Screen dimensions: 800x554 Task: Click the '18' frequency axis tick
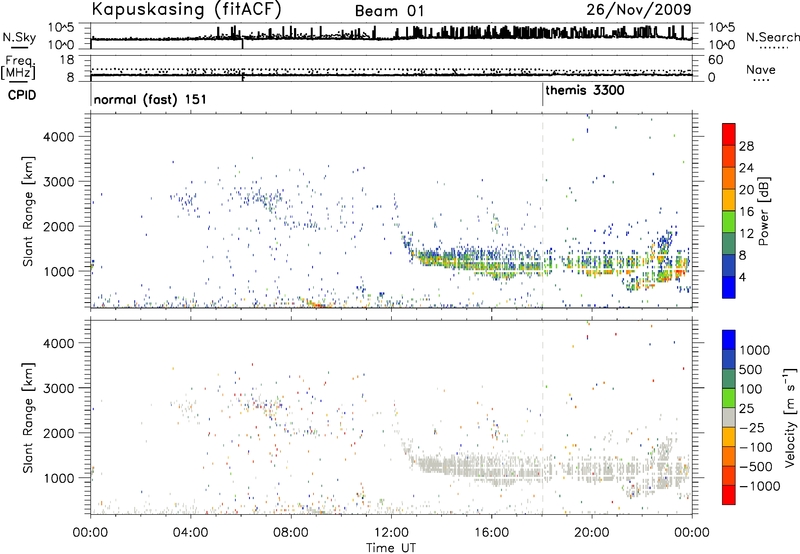coord(67,60)
